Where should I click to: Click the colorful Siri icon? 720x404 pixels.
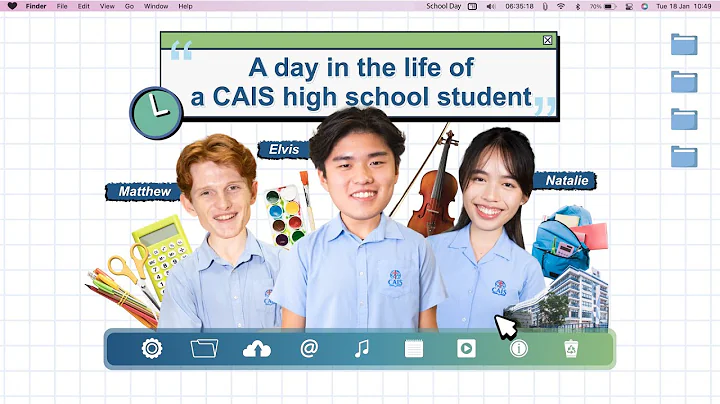click(x=645, y=6)
